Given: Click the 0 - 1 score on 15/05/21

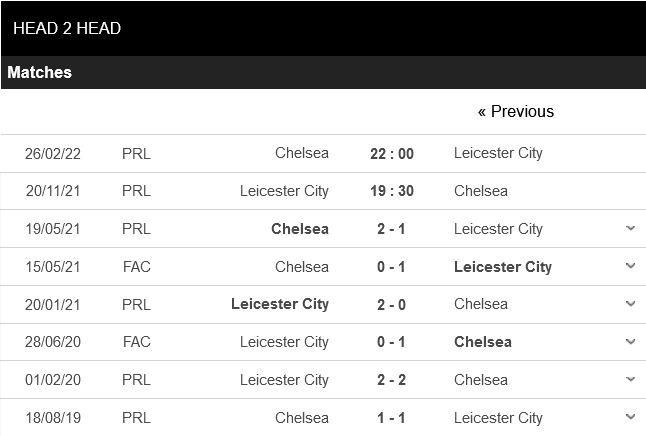Looking at the screenshot, I should (391, 267).
